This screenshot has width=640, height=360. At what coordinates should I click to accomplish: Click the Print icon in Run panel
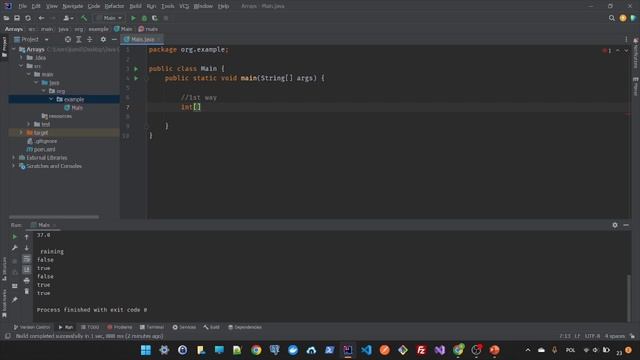pos(27,280)
